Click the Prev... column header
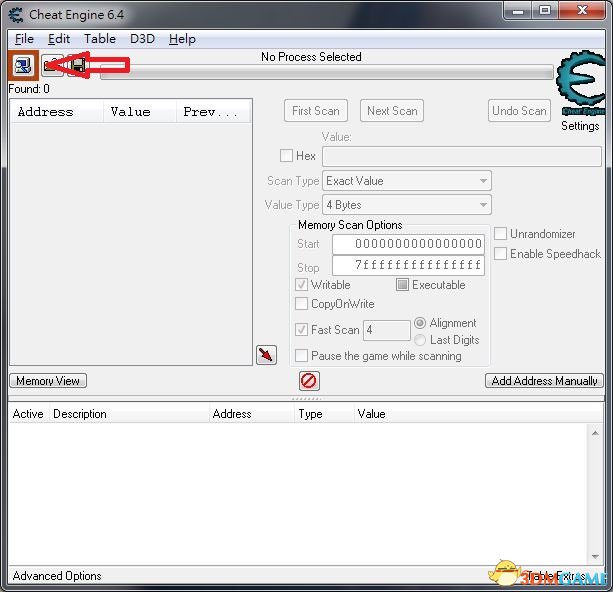Screen dimensions: 613x592 pos(213,112)
